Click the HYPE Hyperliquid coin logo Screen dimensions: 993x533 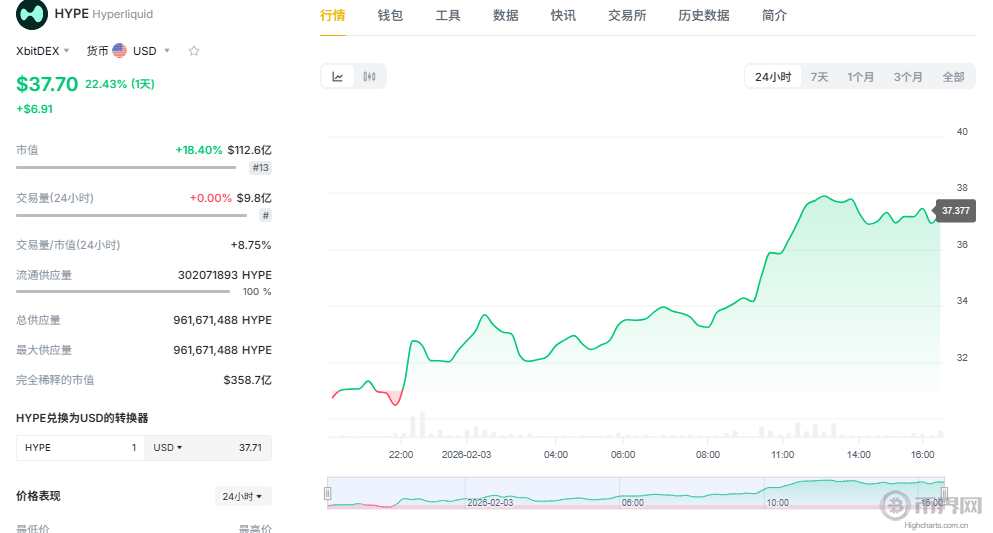point(32,14)
